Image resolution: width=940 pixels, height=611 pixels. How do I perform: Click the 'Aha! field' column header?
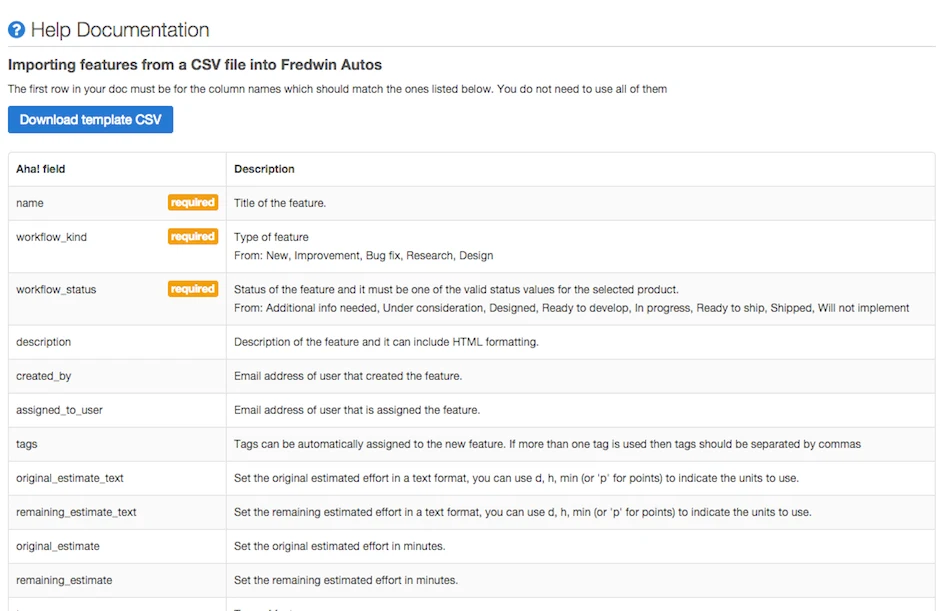click(41, 169)
